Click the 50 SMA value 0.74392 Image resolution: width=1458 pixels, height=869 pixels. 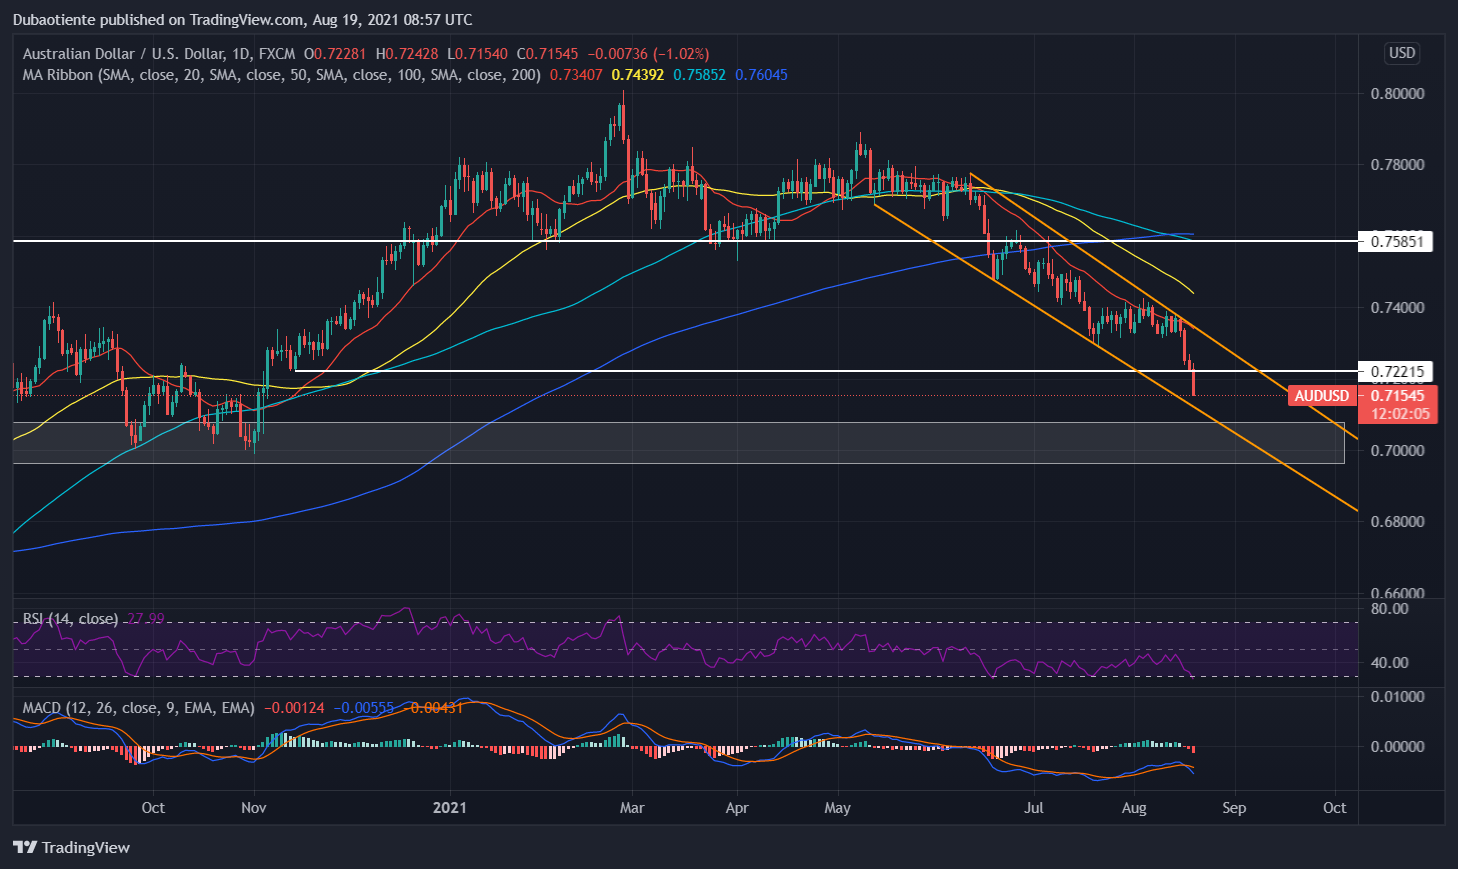[638, 75]
